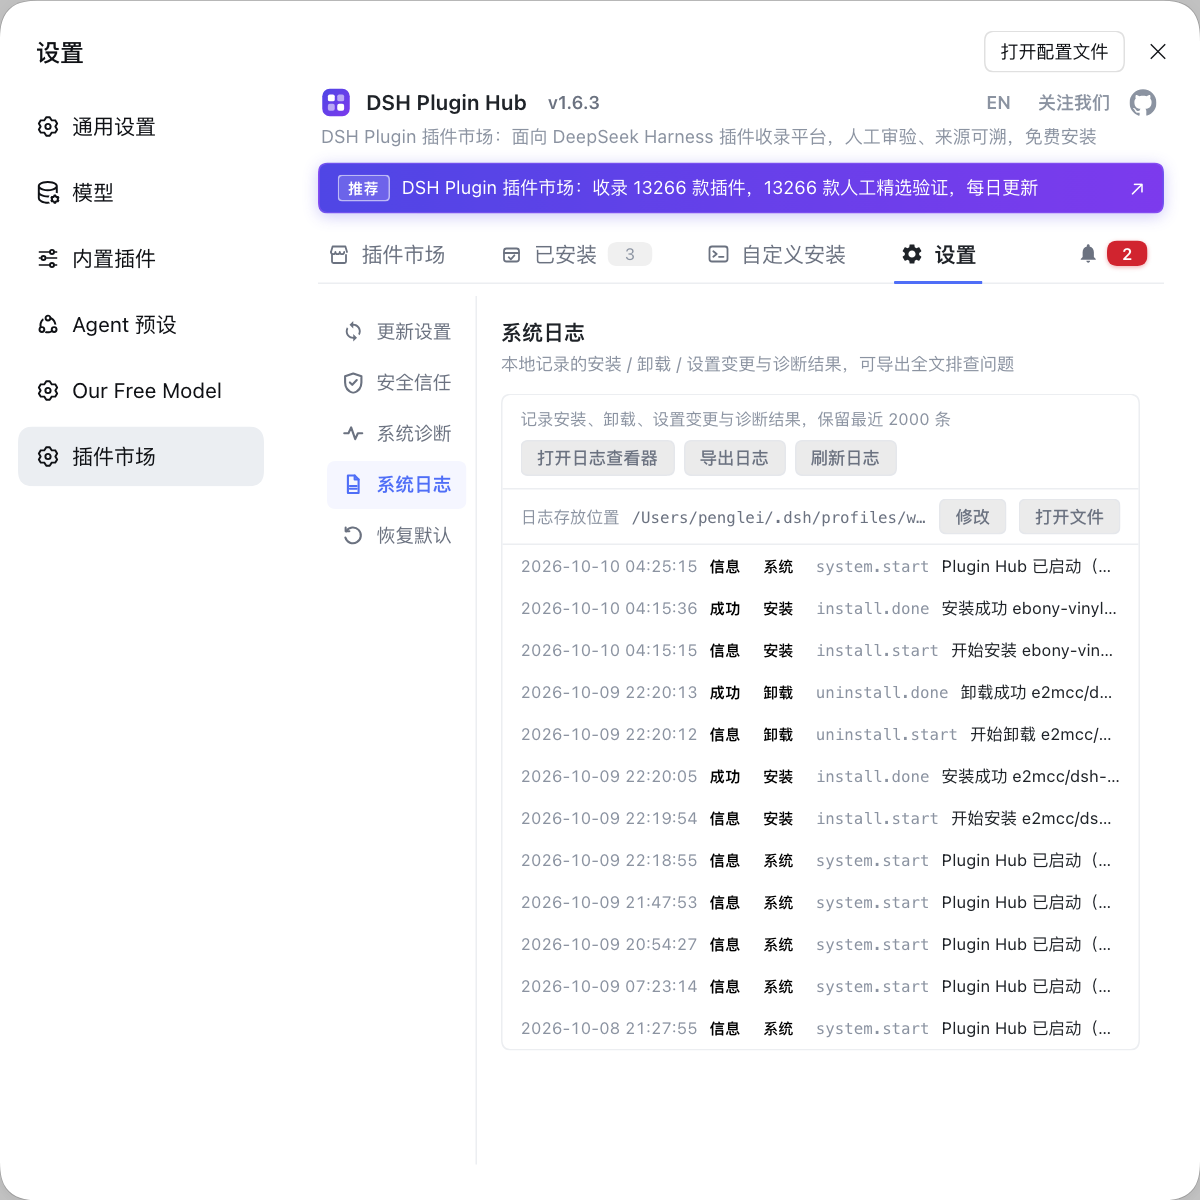Select log row 2026-10-09 22:20:13 uninstall.done
The width and height of the screenshot is (1200, 1200).
pyautogui.click(x=820, y=692)
